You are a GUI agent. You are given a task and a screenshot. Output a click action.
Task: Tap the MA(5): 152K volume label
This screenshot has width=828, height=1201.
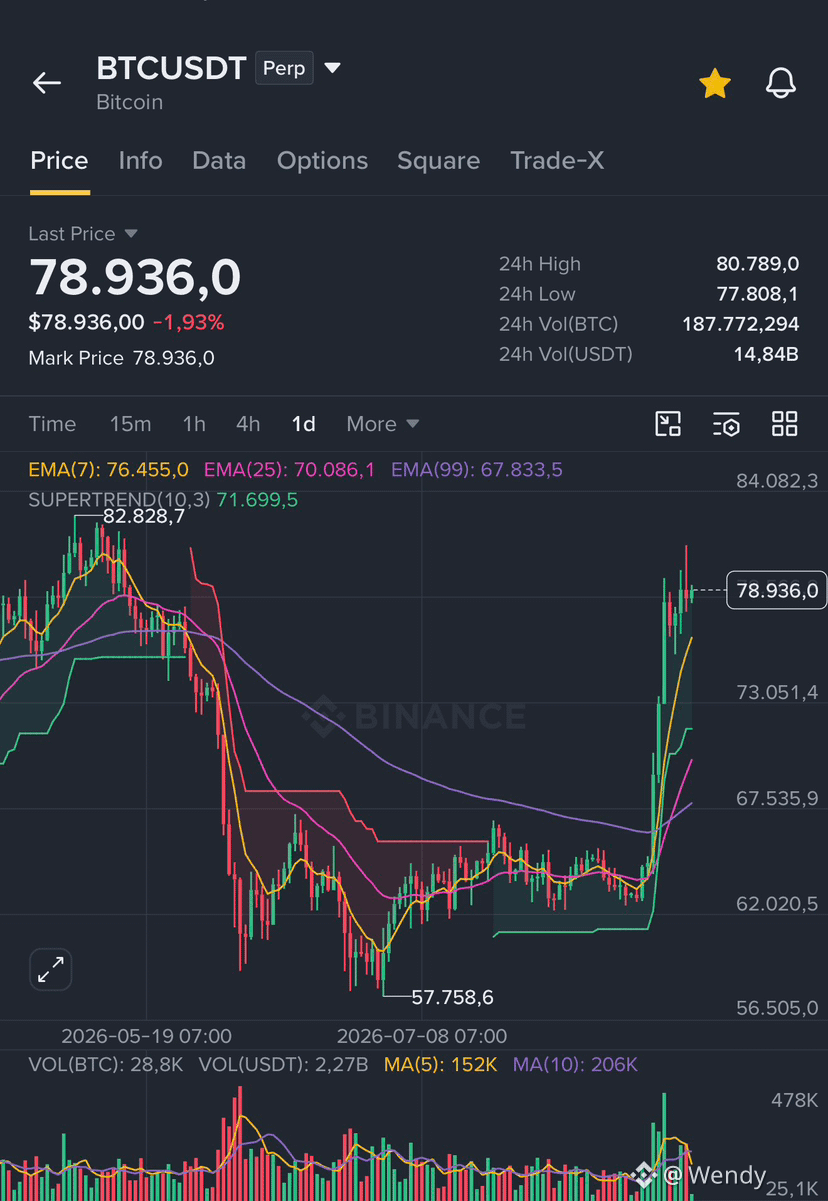tap(441, 1064)
